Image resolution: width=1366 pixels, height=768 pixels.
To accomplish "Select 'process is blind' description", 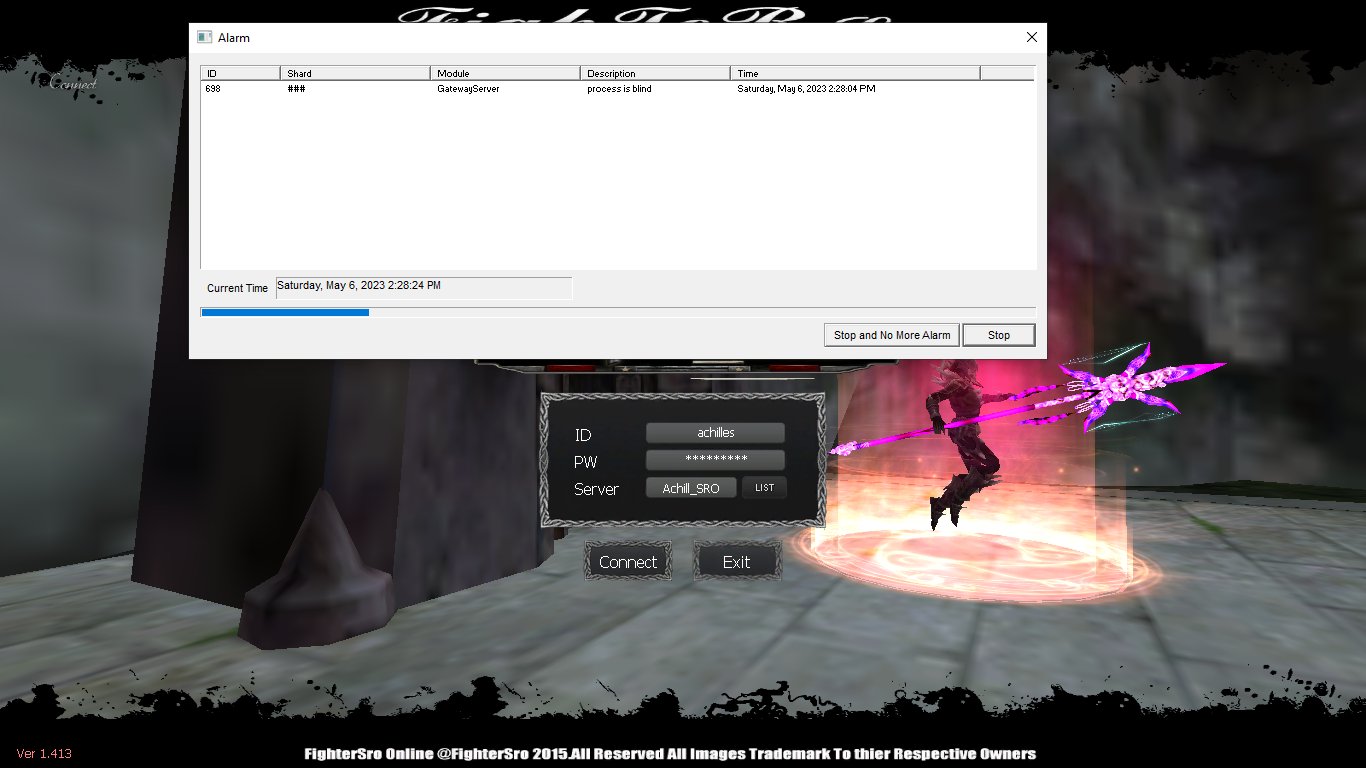I will [619, 89].
